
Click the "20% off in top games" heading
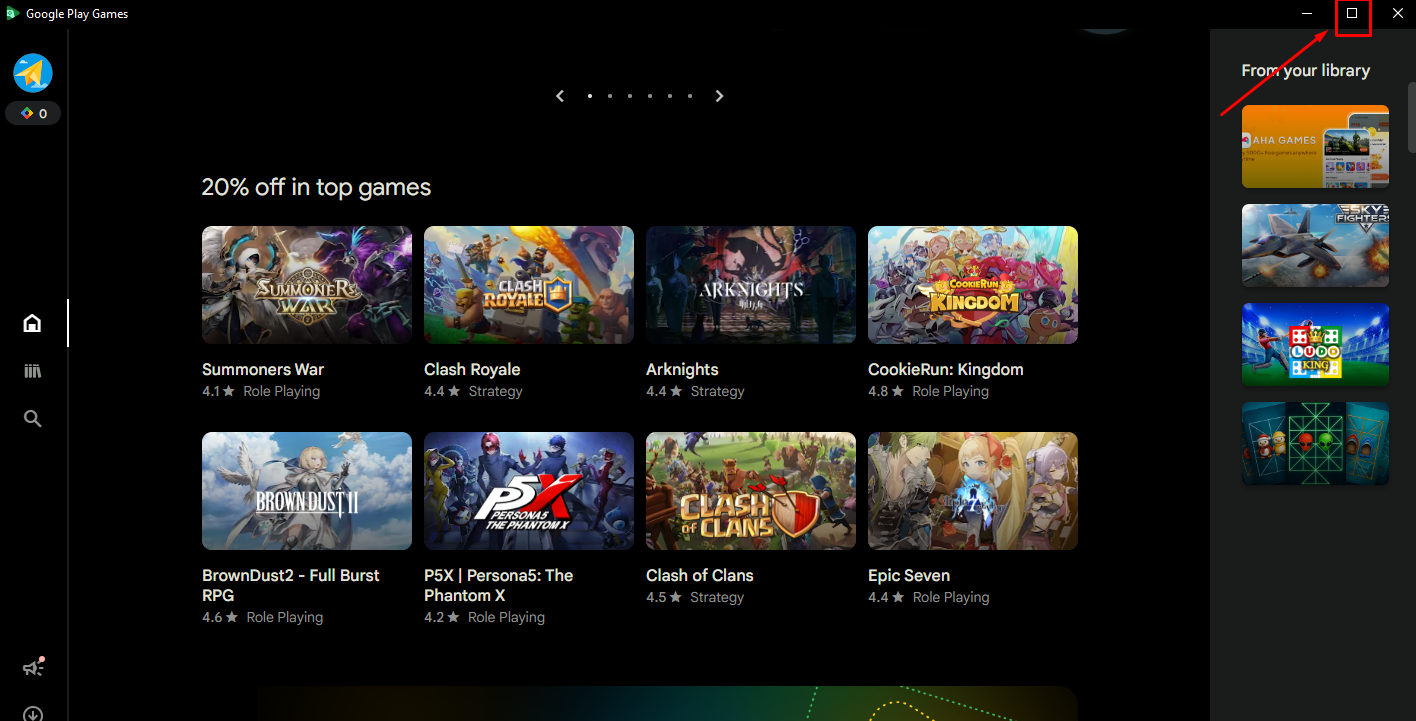[x=316, y=187]
